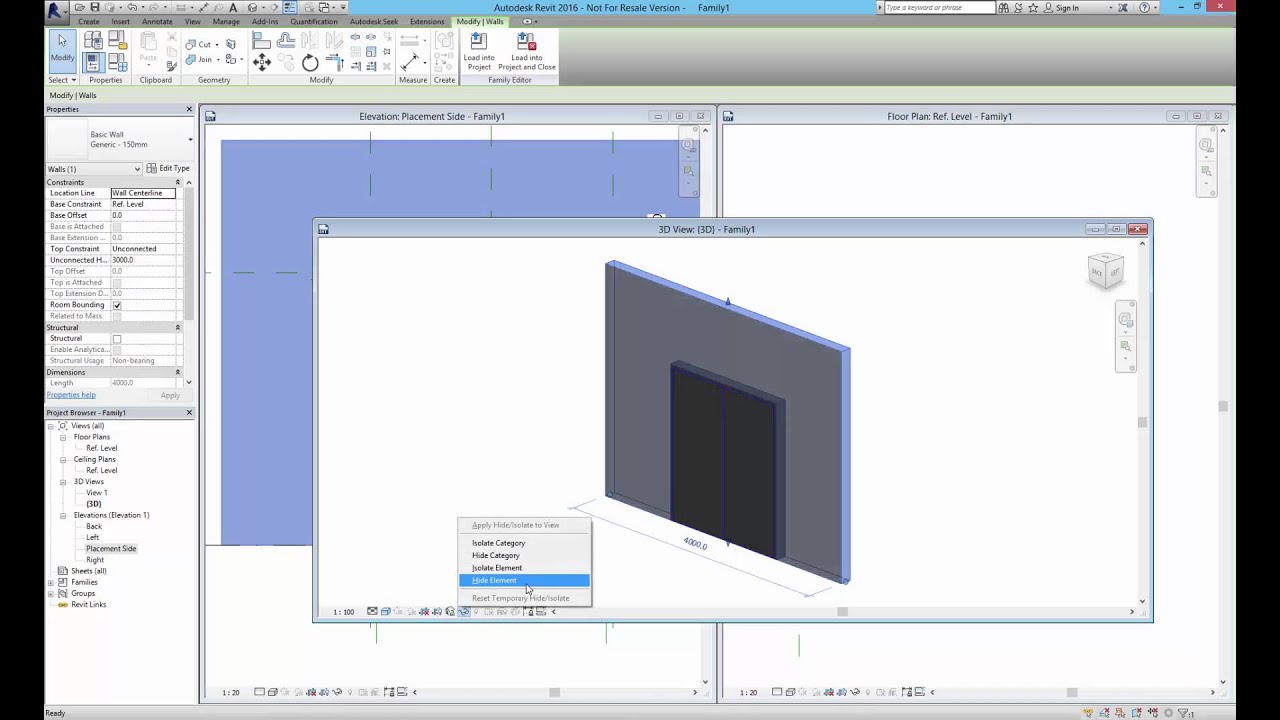Click Temporary Hide/Isolate glasses icon in 3D View bar
The image size is (1280, 720).
click(463, 611)
